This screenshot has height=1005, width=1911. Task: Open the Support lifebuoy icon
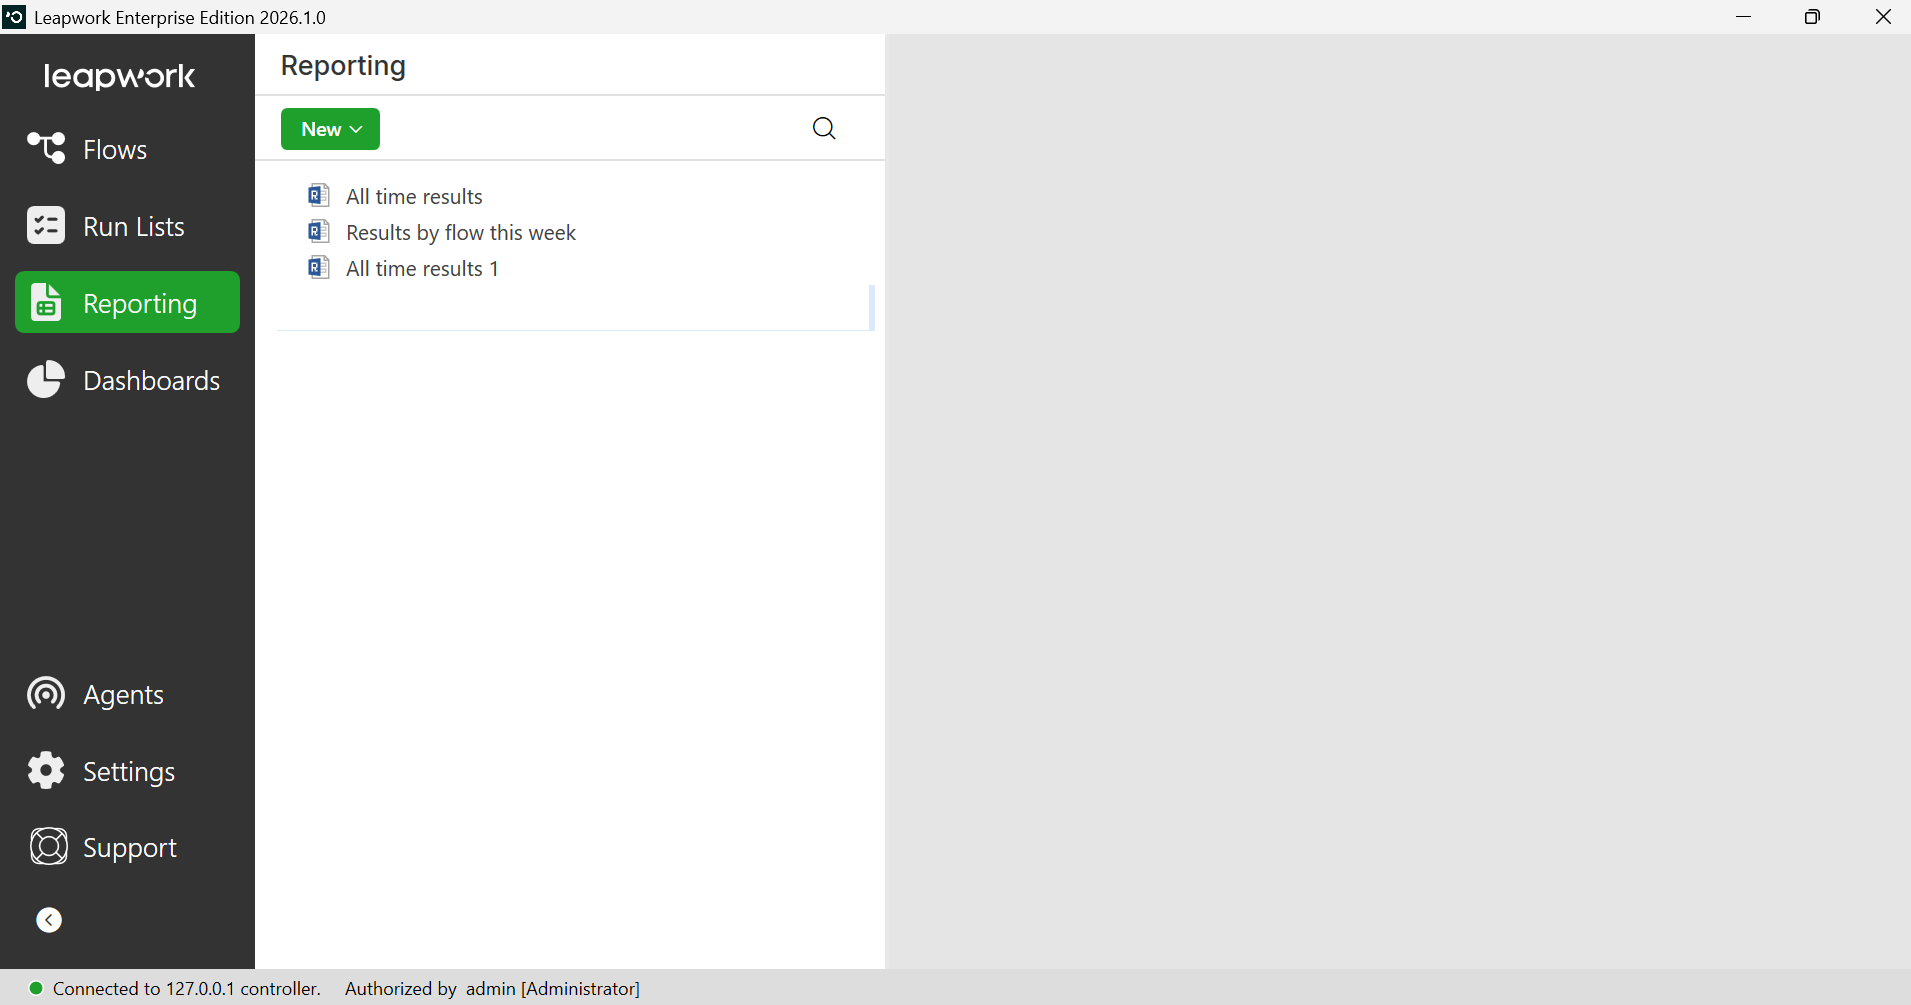coord(48,847)
